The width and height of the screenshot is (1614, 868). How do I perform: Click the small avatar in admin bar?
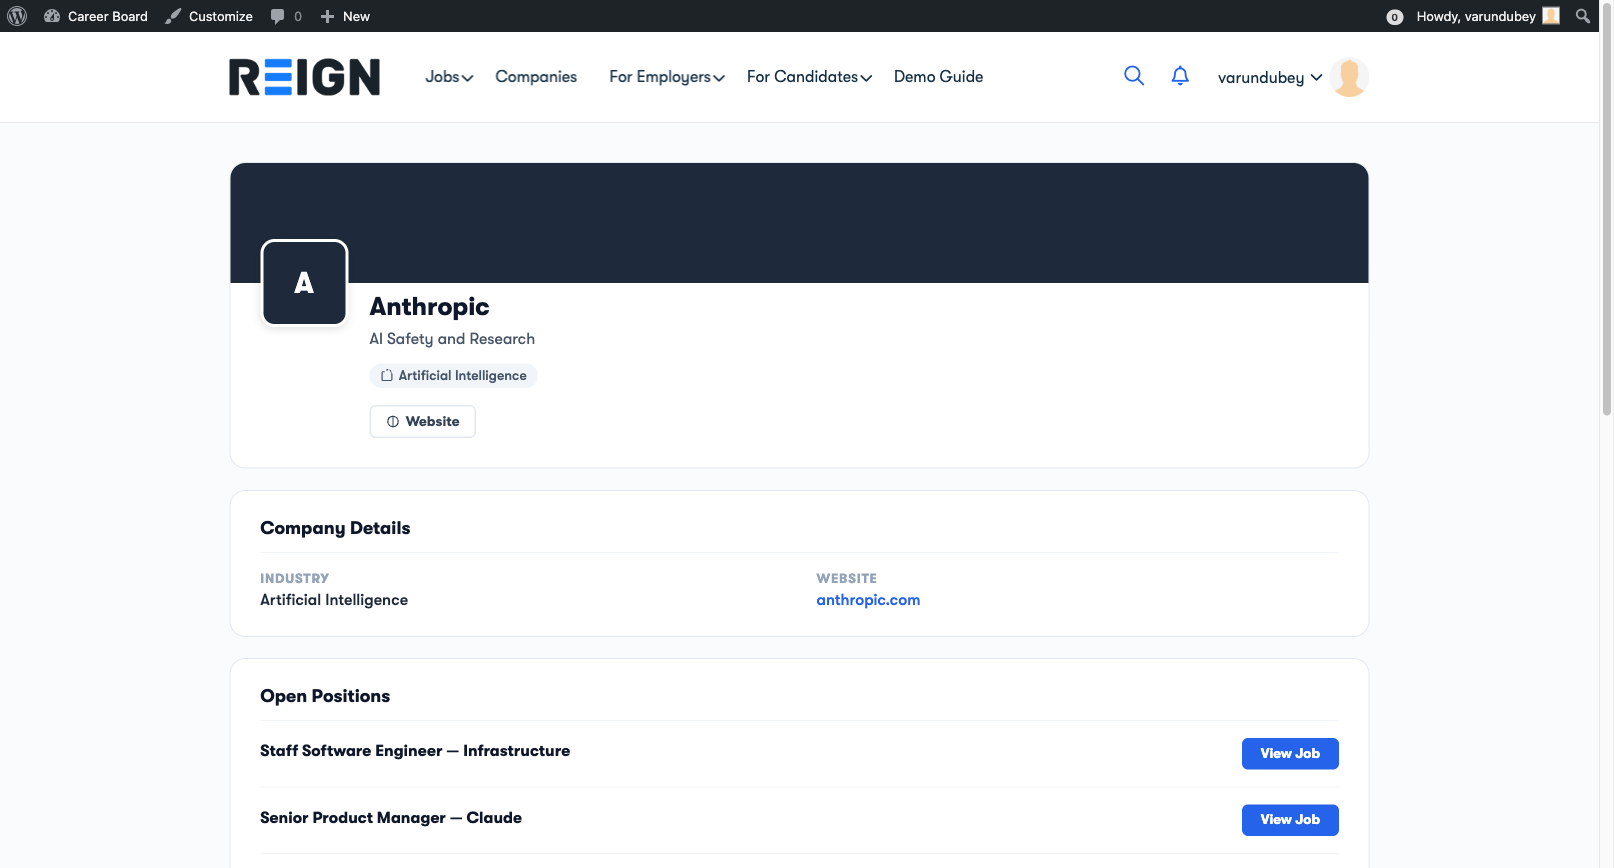(1551, 16)
